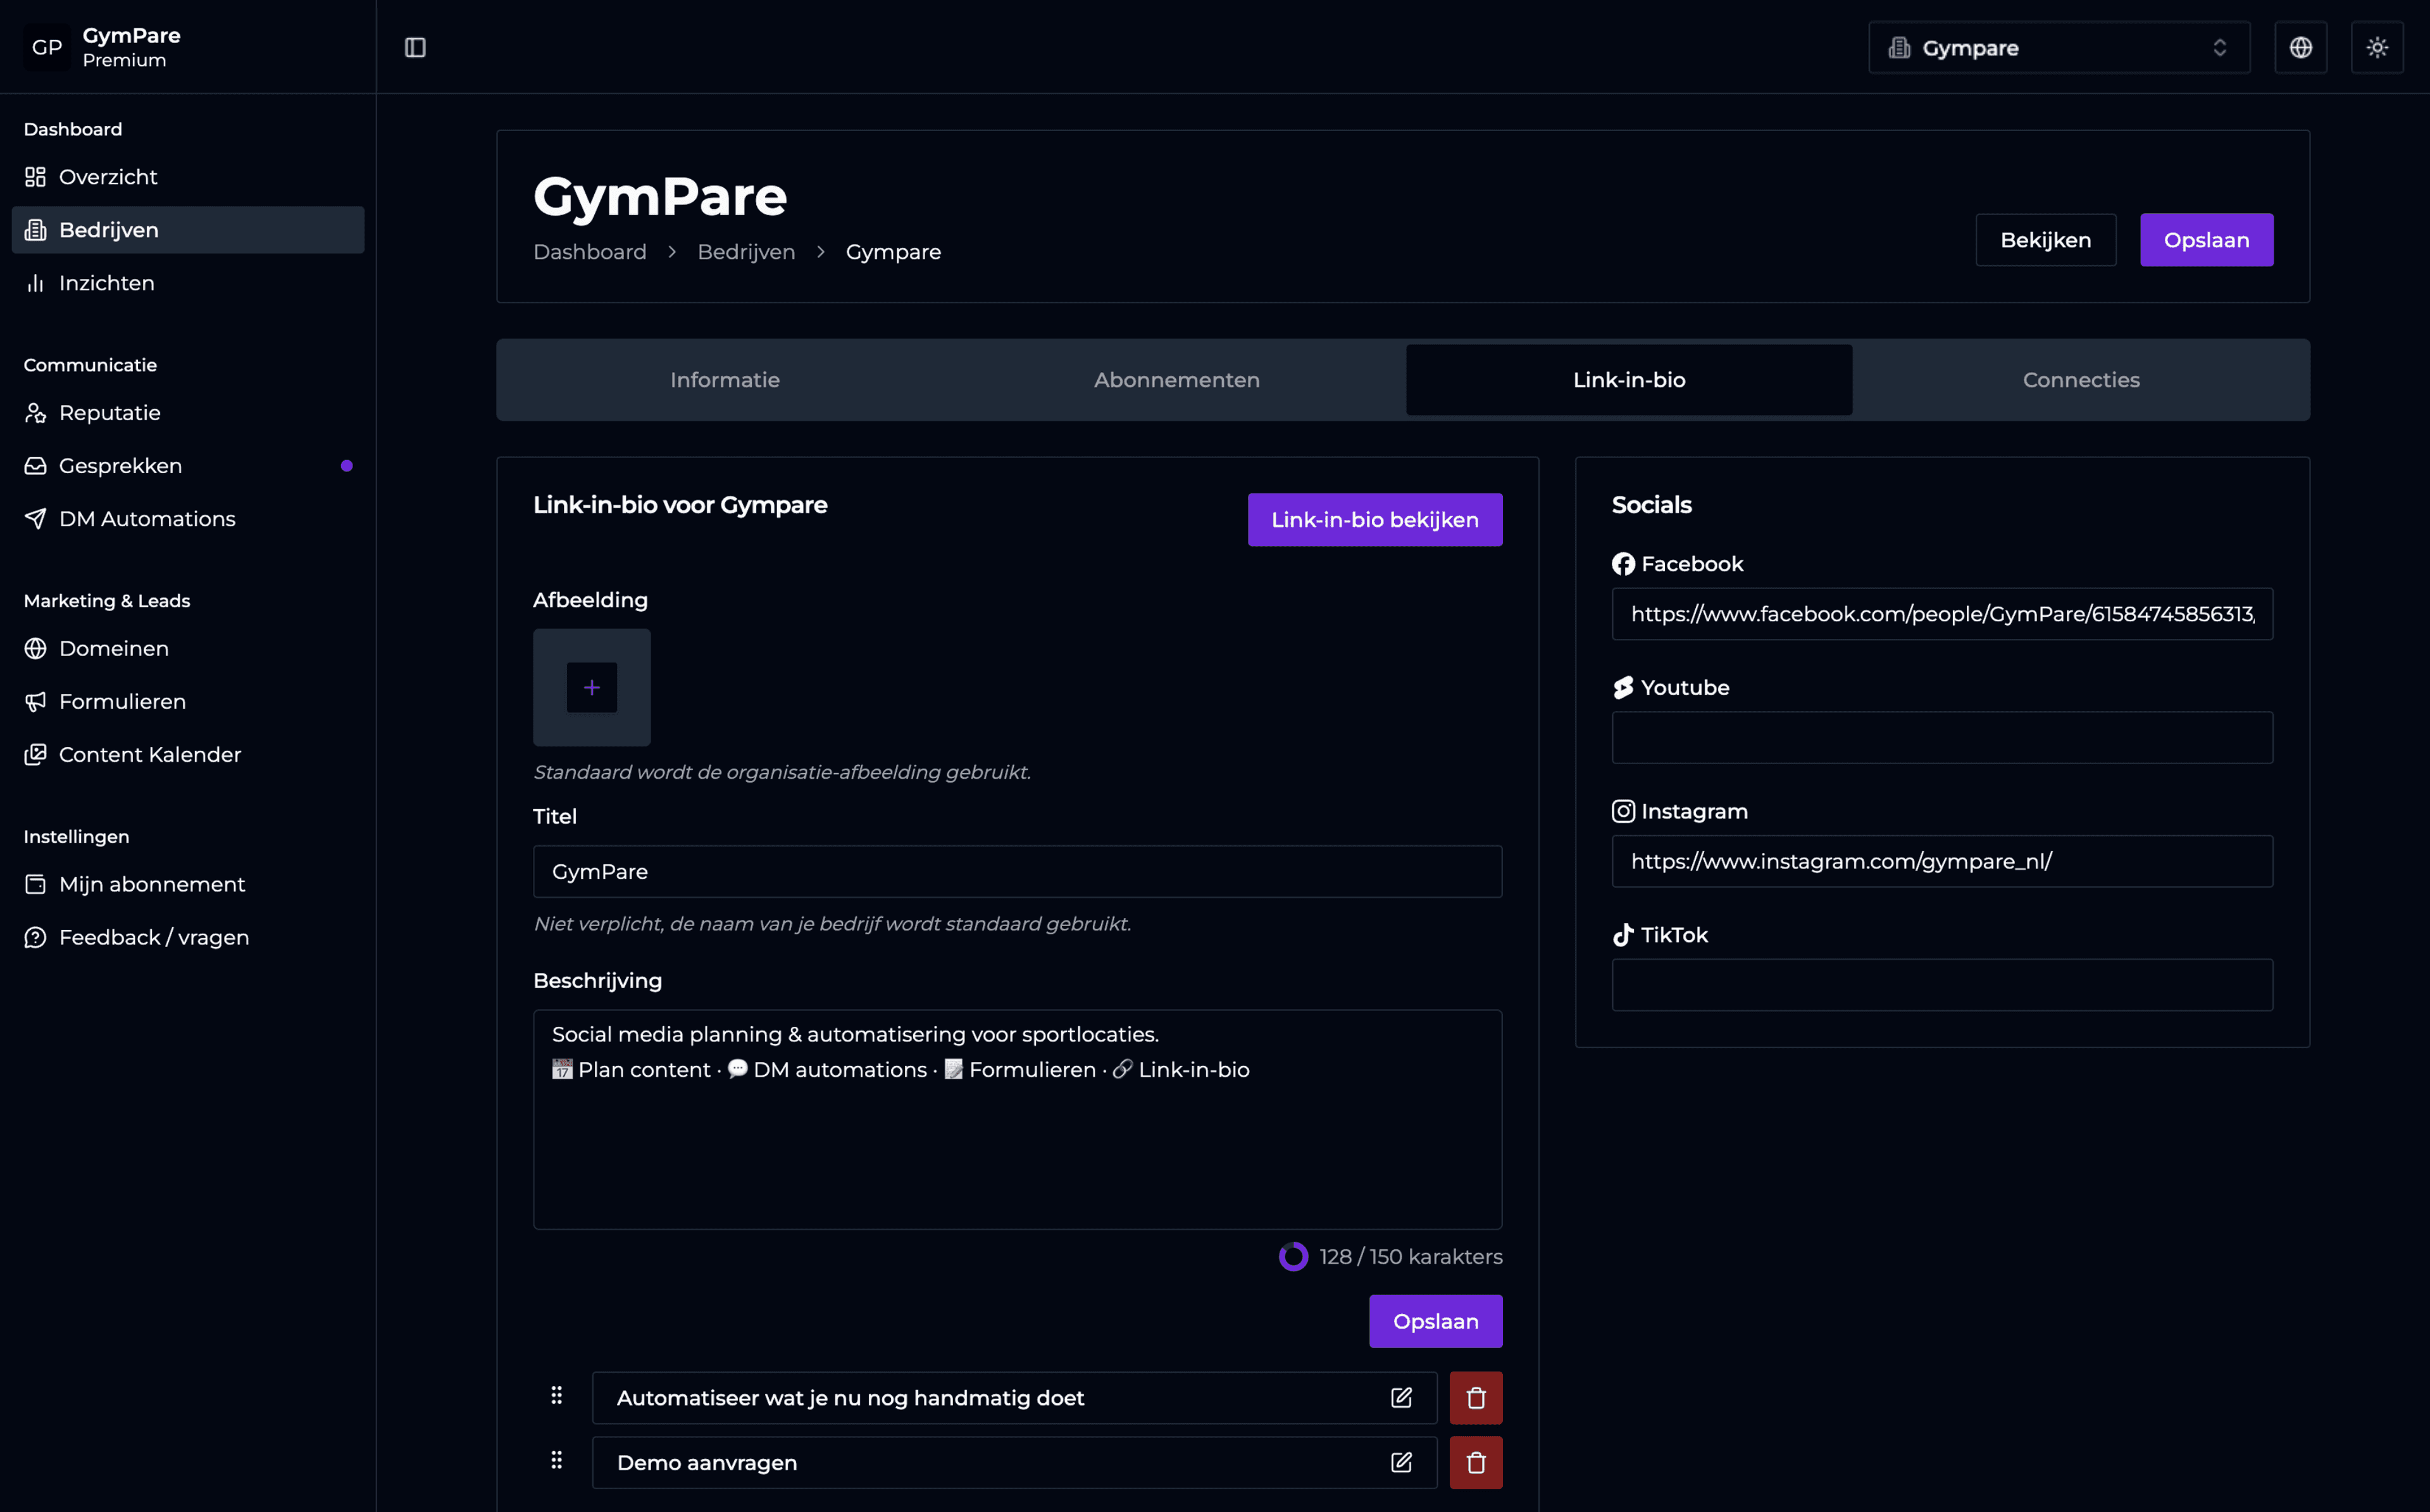The width and height of the screenshot is (2430, 1512).
Task: Click the TikTok logo icon
Action: 1623,935
